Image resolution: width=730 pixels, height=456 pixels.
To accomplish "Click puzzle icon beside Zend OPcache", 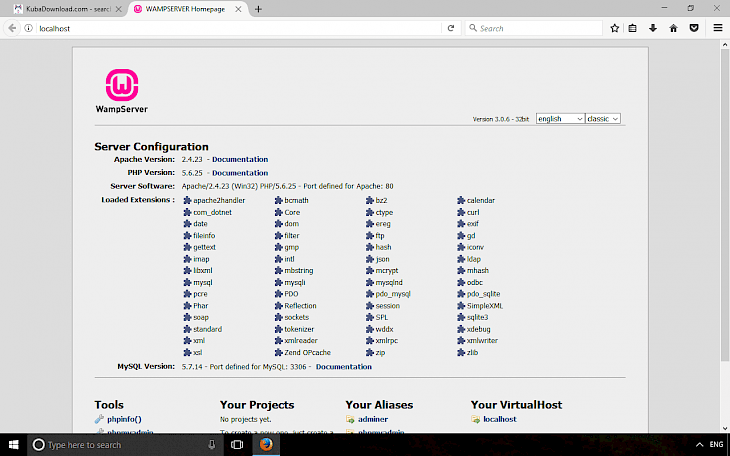I will (278, 353).
